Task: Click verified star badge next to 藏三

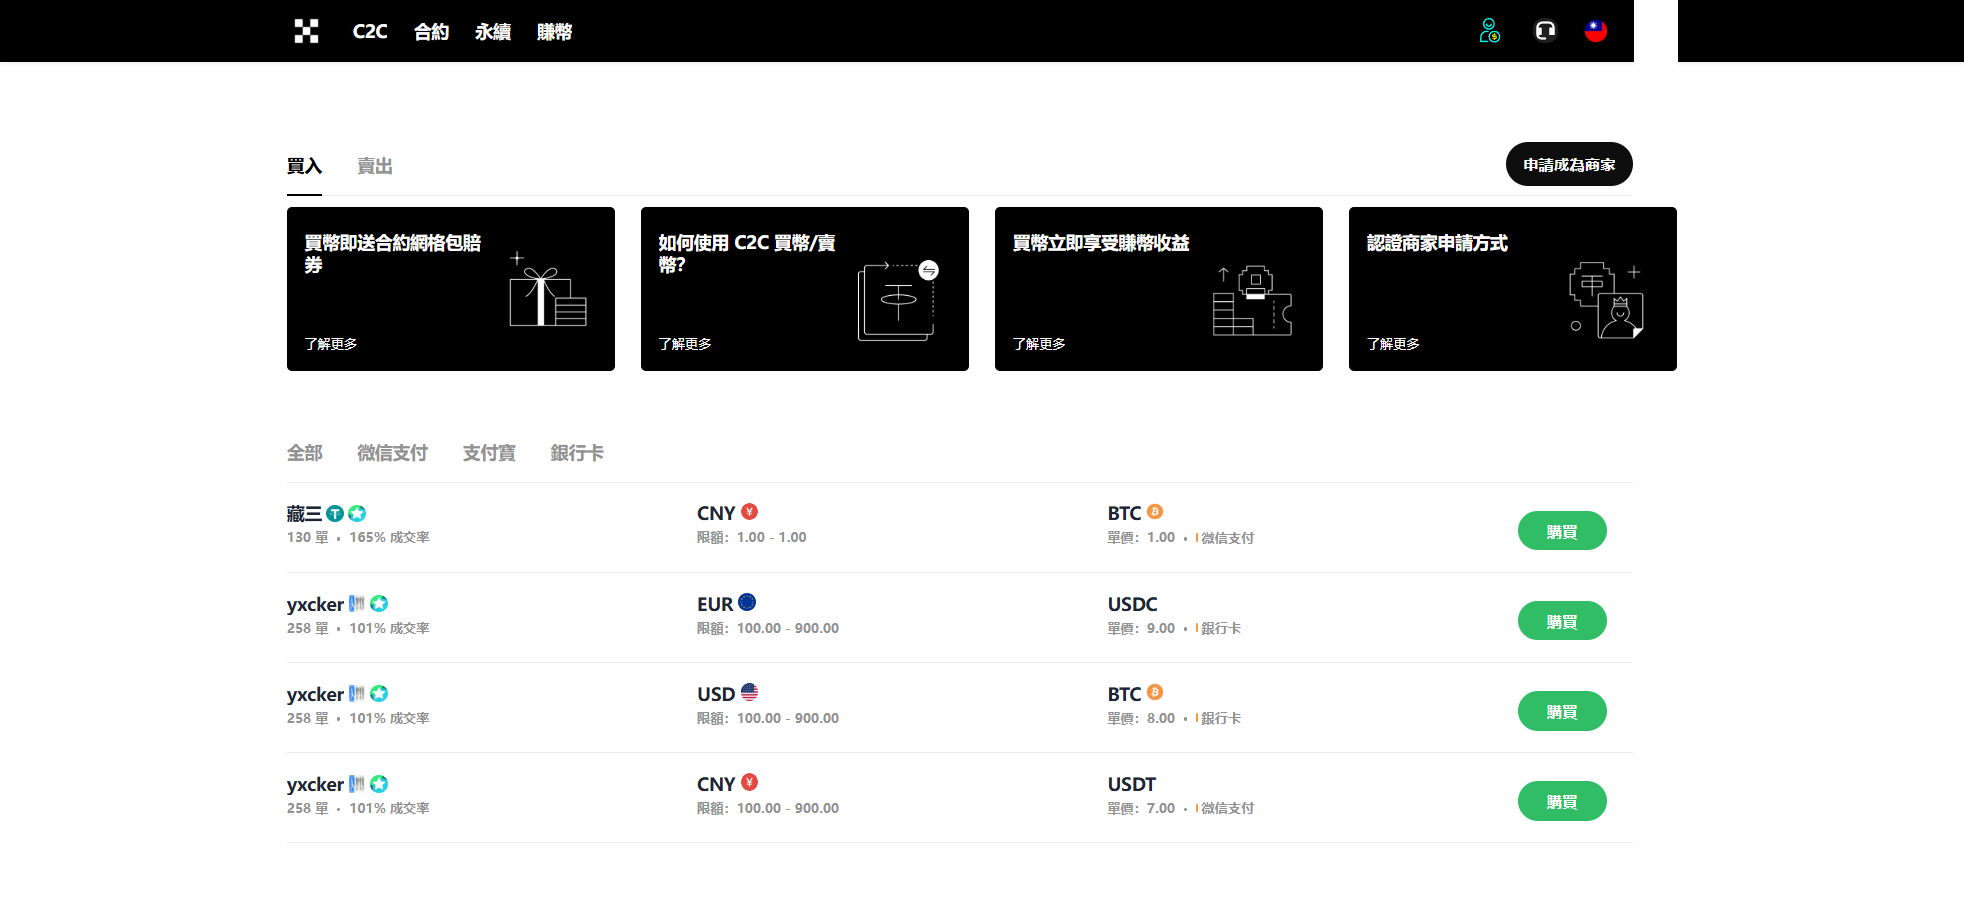Action: click(x=357, y=513)
